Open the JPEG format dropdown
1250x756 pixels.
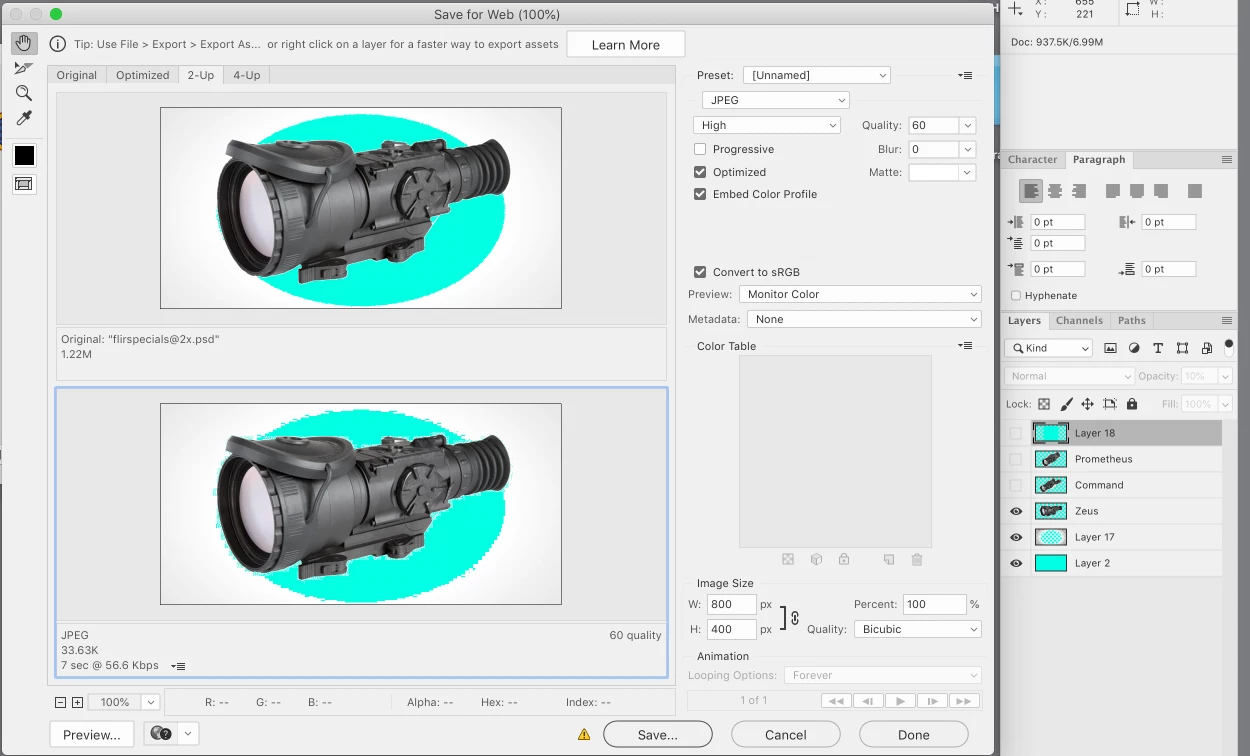pyautogui.click(x=775, y=100)
